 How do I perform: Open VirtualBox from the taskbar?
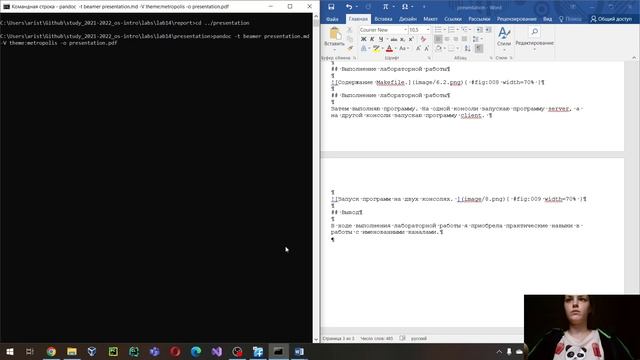pyautogui.click(x=92, y=351)
